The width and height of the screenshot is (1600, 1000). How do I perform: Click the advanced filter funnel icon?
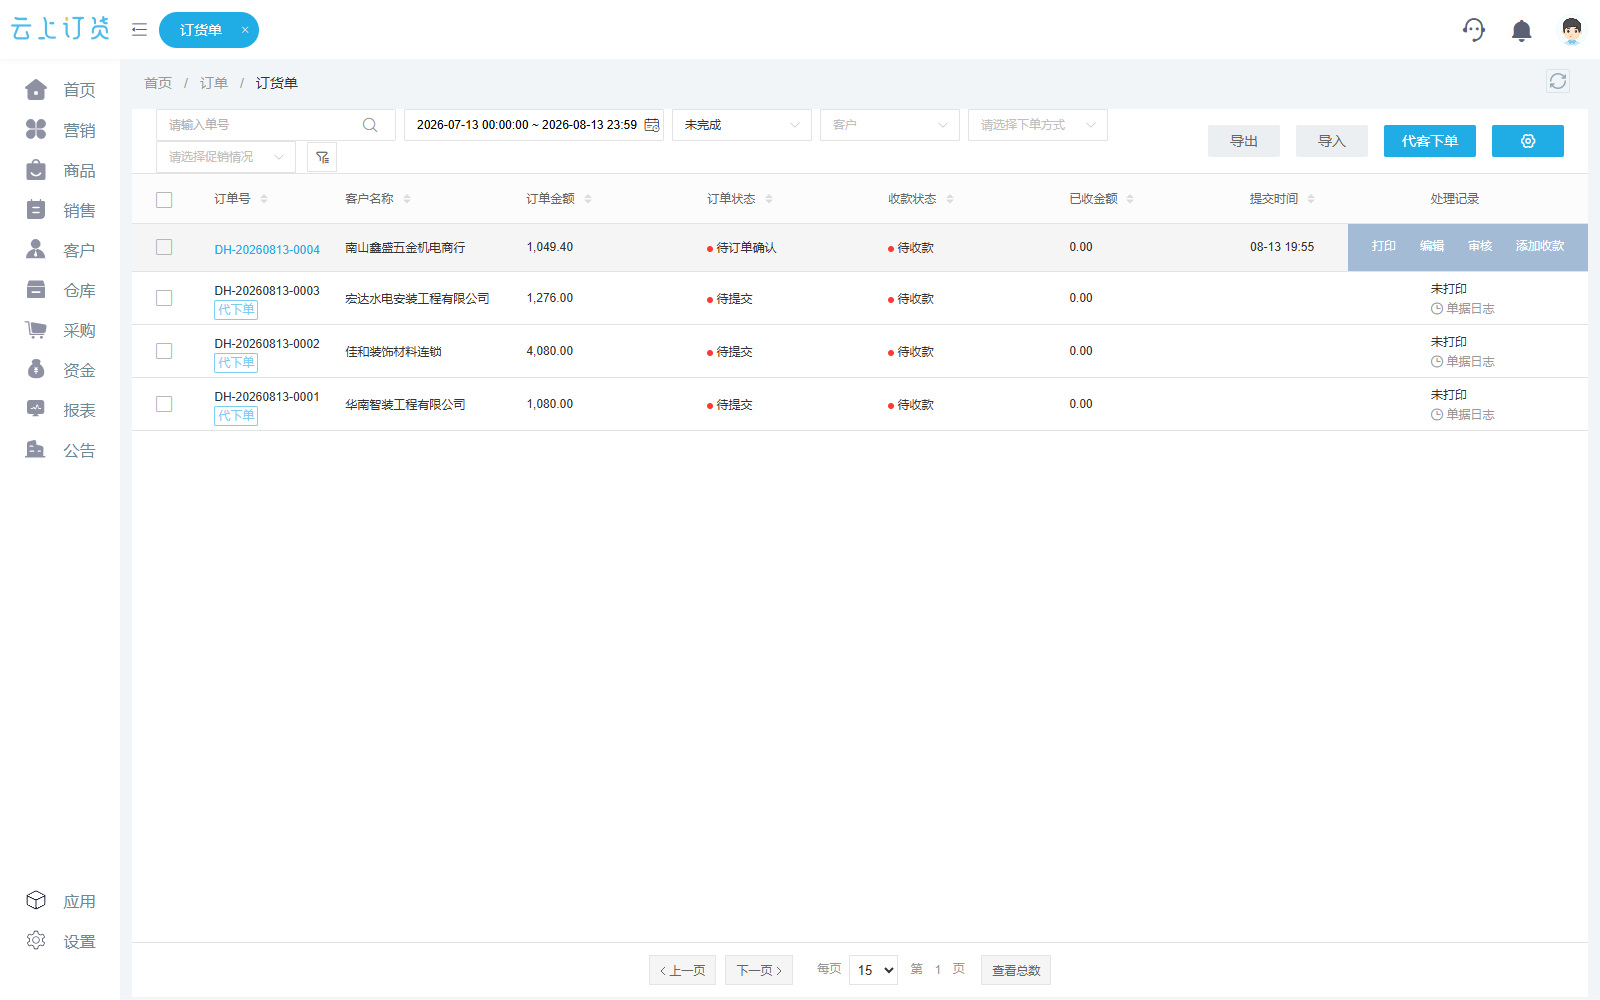pos(322,157)
